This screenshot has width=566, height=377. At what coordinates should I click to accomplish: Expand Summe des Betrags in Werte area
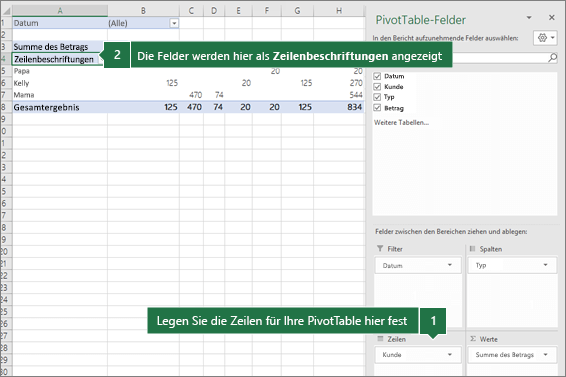point(545,355)
